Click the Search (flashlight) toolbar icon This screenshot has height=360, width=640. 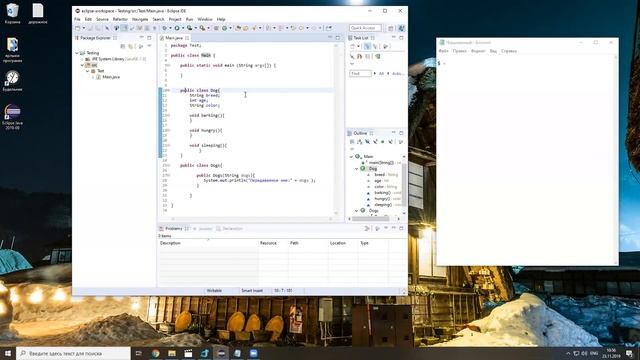(x=254, y=28)
